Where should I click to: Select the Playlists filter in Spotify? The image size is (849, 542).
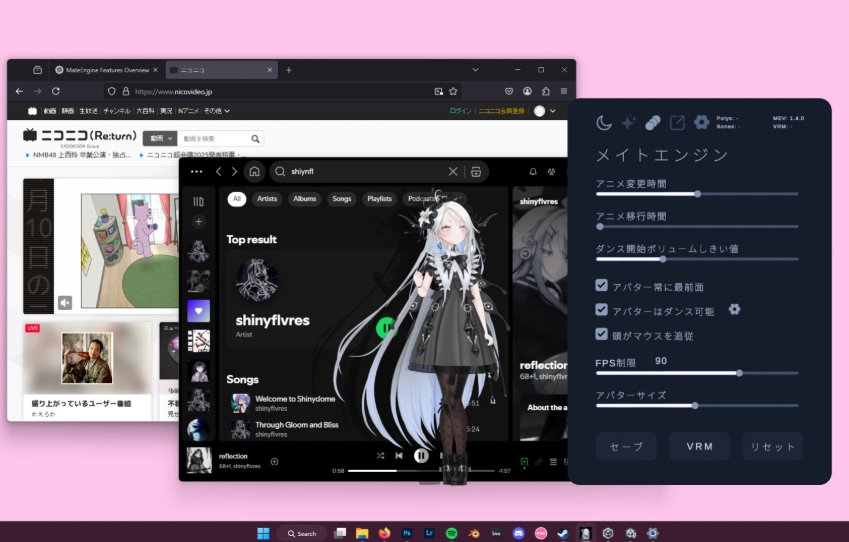(x=379, y=199)
